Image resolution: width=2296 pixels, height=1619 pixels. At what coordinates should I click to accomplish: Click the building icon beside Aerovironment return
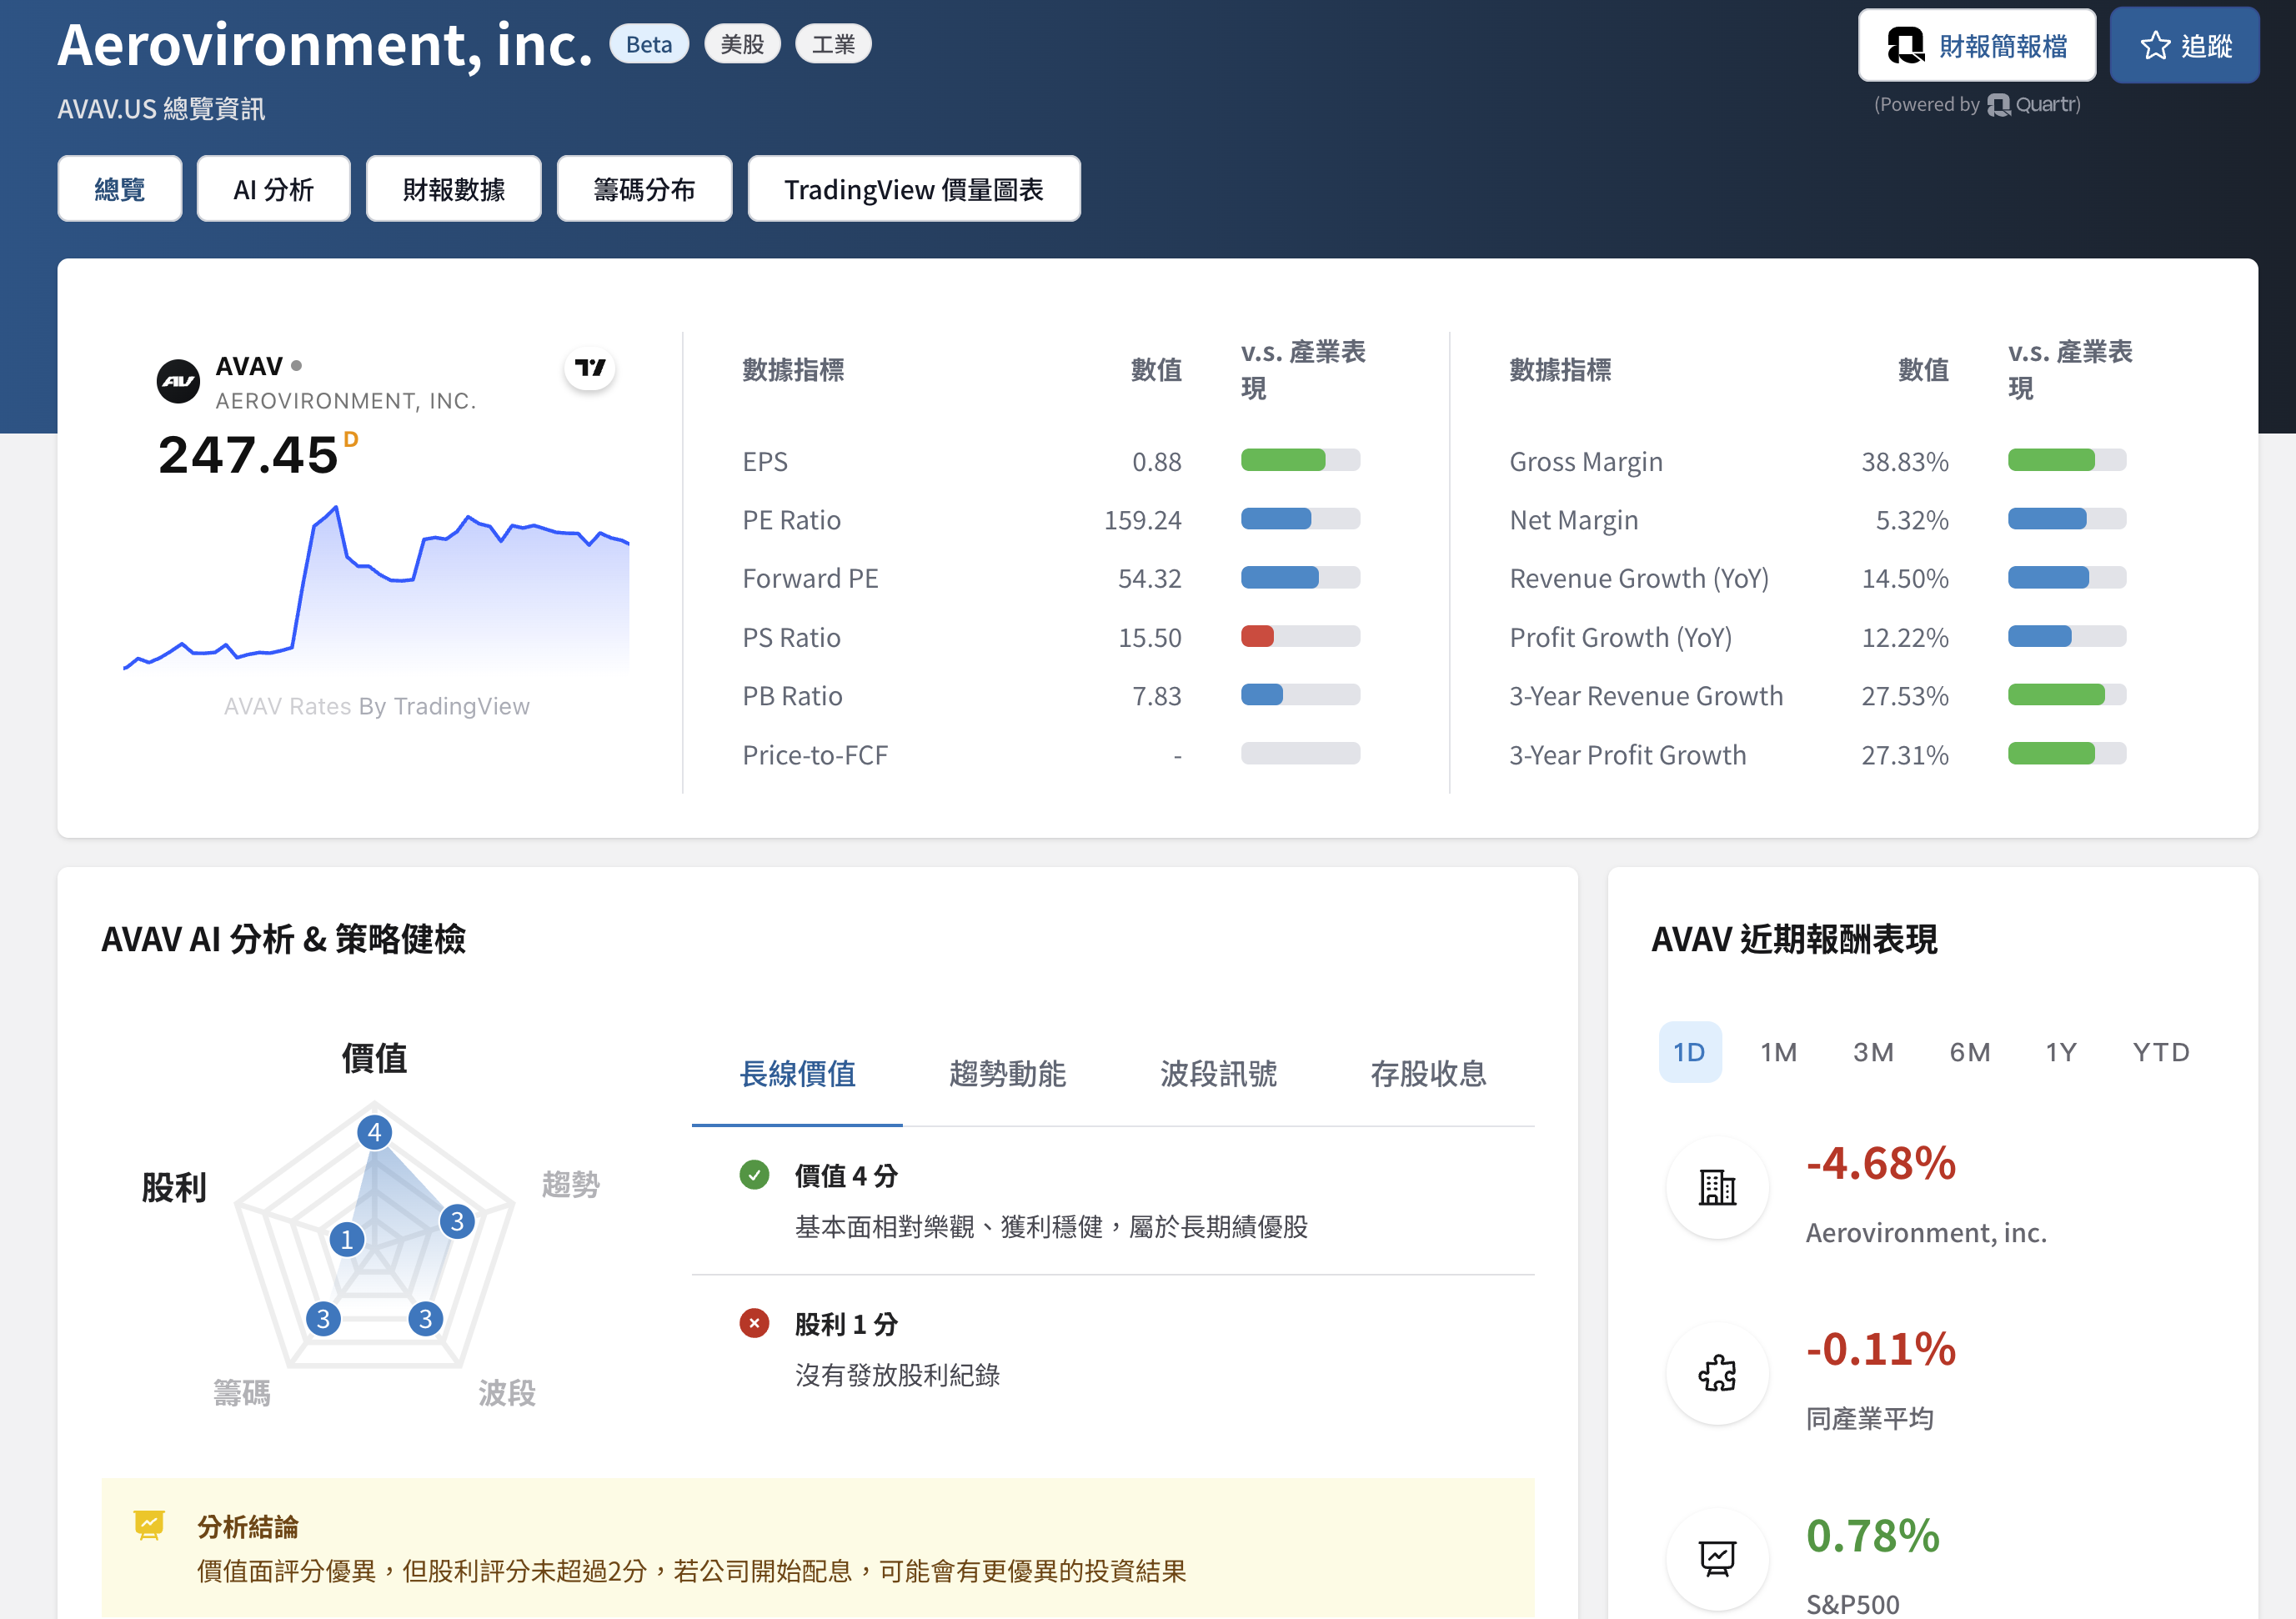(1717, 1188)
